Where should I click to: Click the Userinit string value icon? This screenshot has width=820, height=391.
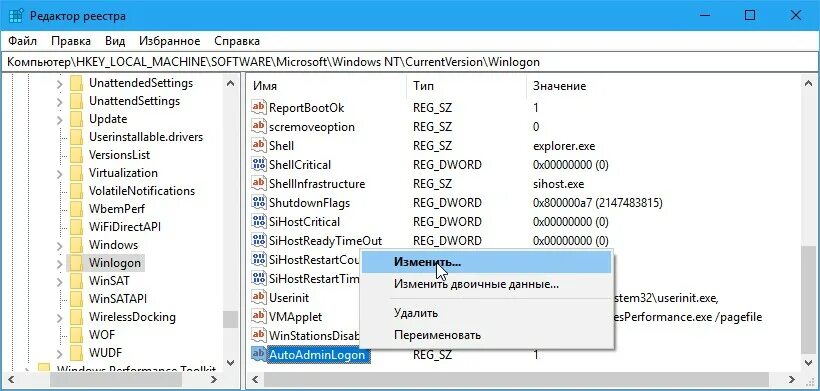click(x=259, y=297)
